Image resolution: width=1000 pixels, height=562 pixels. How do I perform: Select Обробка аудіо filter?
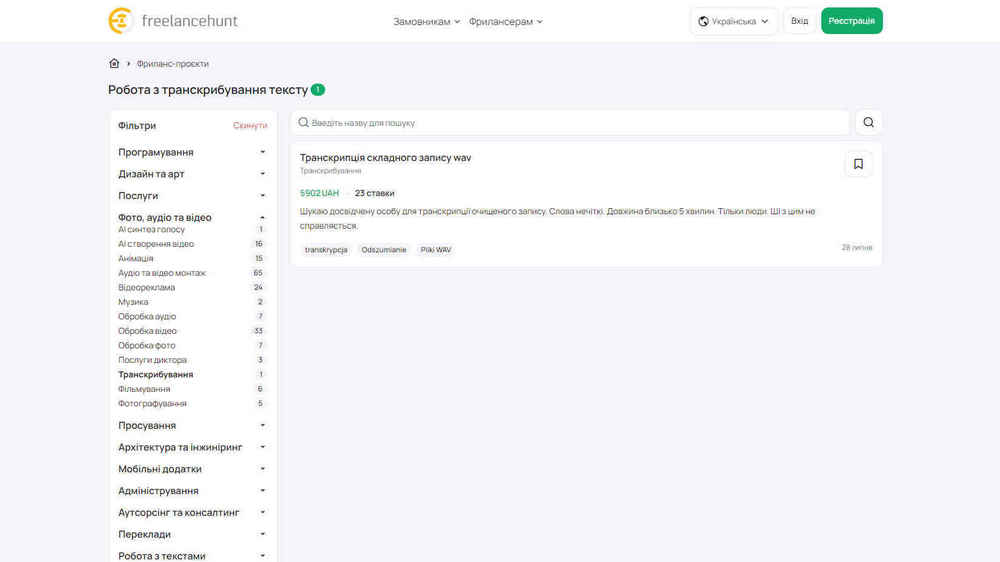pyautogui.click(x=147, y=316)
